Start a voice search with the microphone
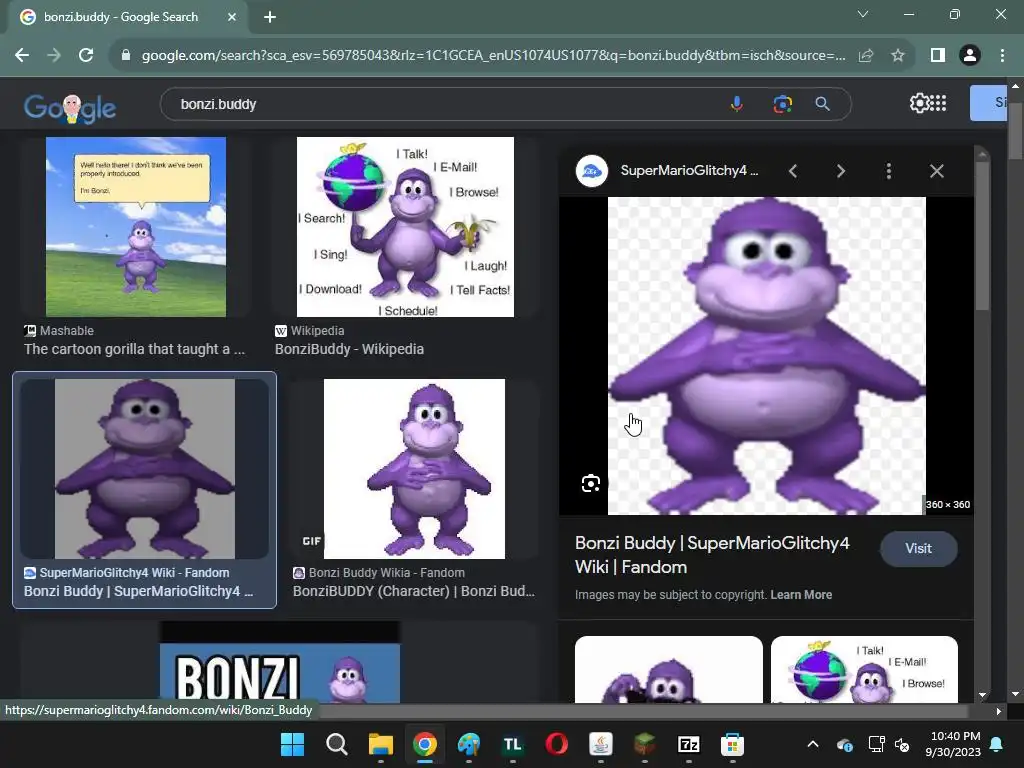The width and height of the screenshot is (1024, 768). 737,104
